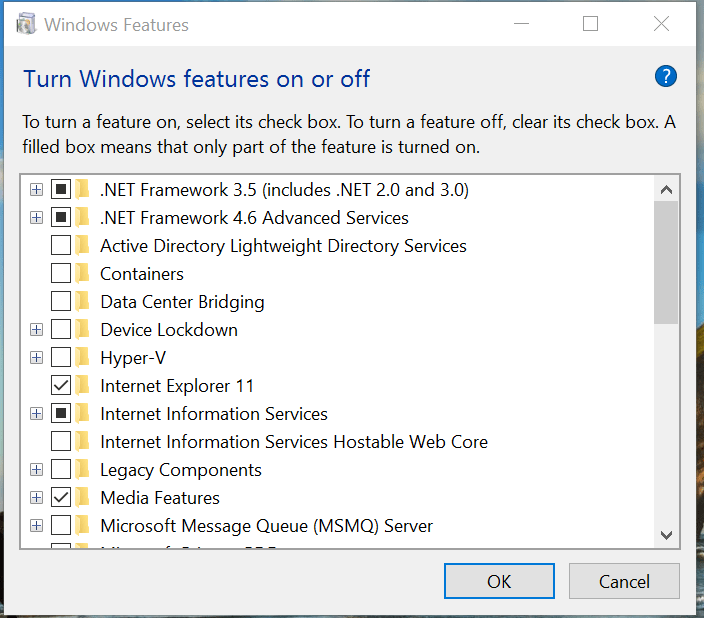704x618 pixels.
Task: Select the Device Lockdown label
Action: click(x=169, y=330)
